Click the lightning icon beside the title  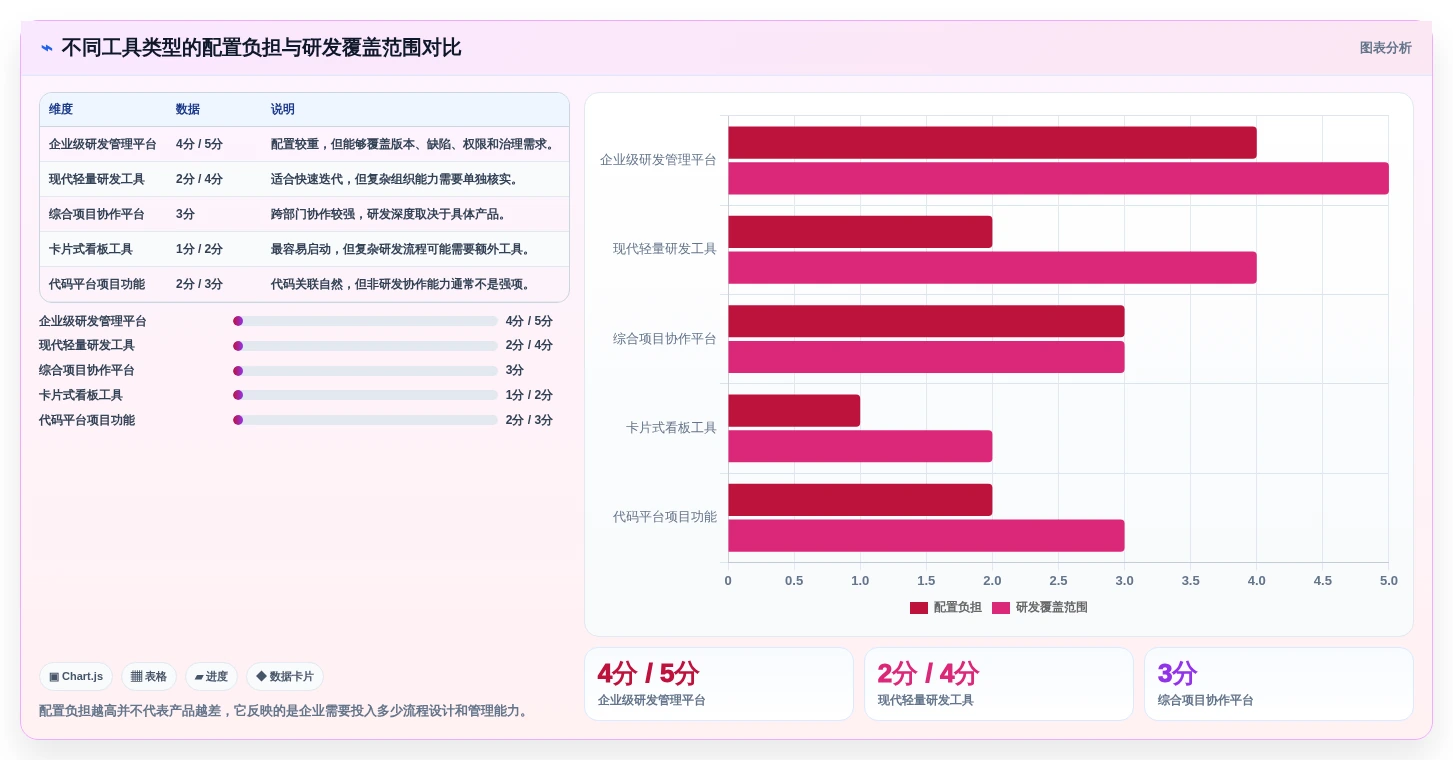point(47,48)
